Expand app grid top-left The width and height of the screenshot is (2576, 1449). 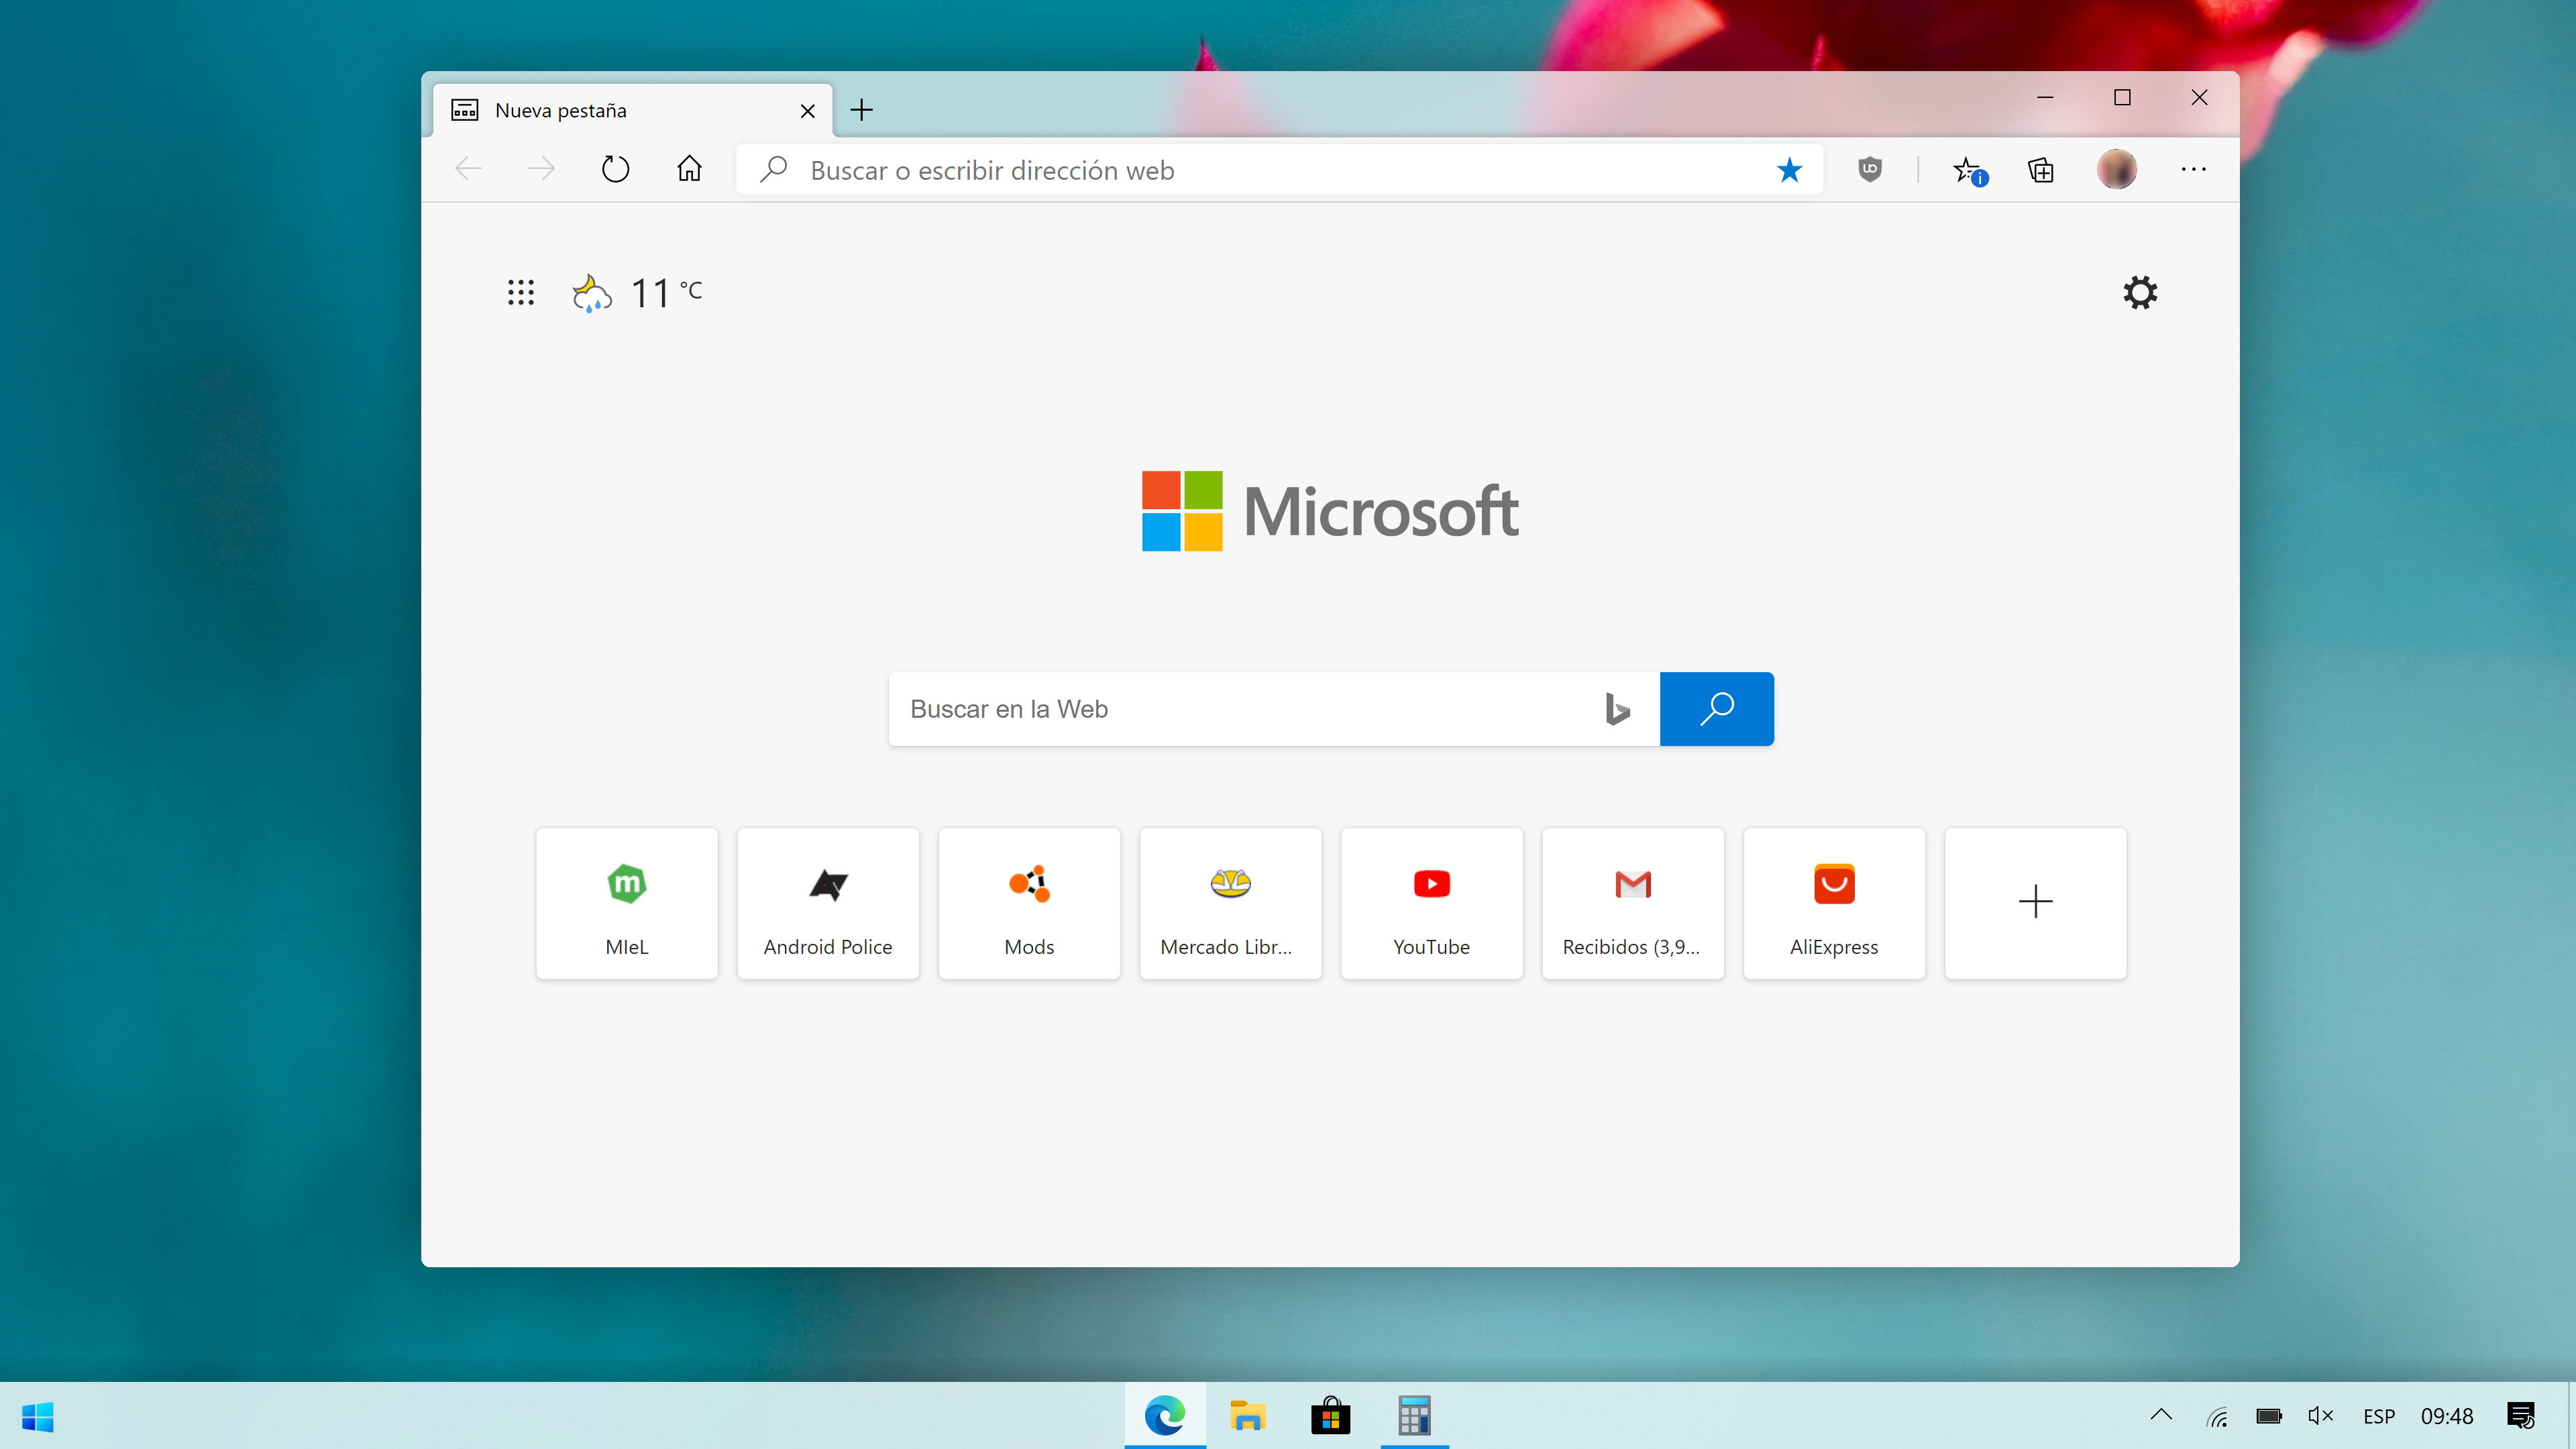click(520, 290)
